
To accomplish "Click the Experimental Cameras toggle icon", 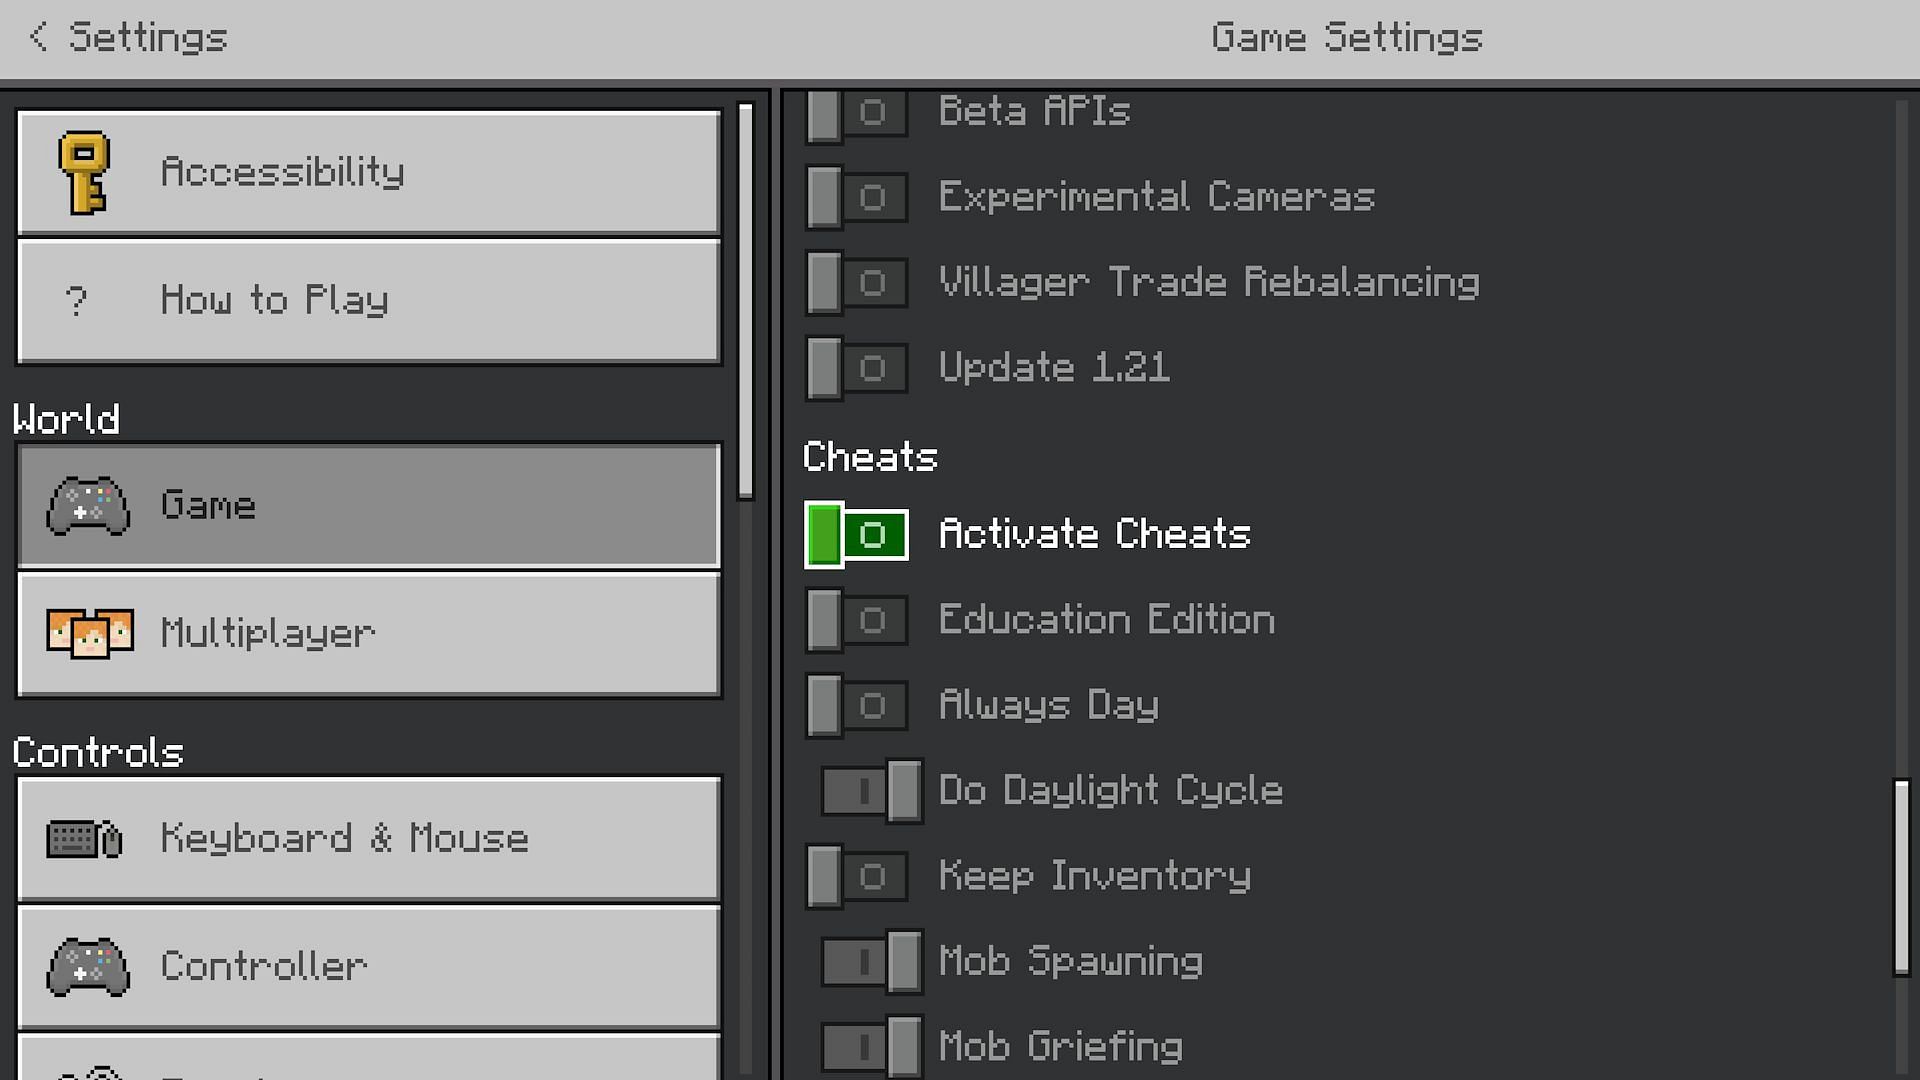I will [856, 196].
